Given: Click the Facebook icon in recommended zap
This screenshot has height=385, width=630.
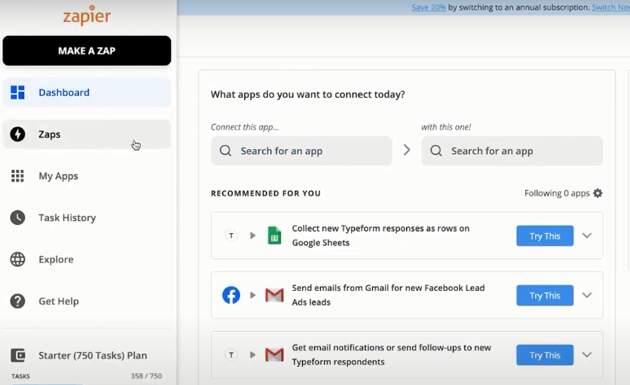Looking at the screenshot, I should point(231,295).
